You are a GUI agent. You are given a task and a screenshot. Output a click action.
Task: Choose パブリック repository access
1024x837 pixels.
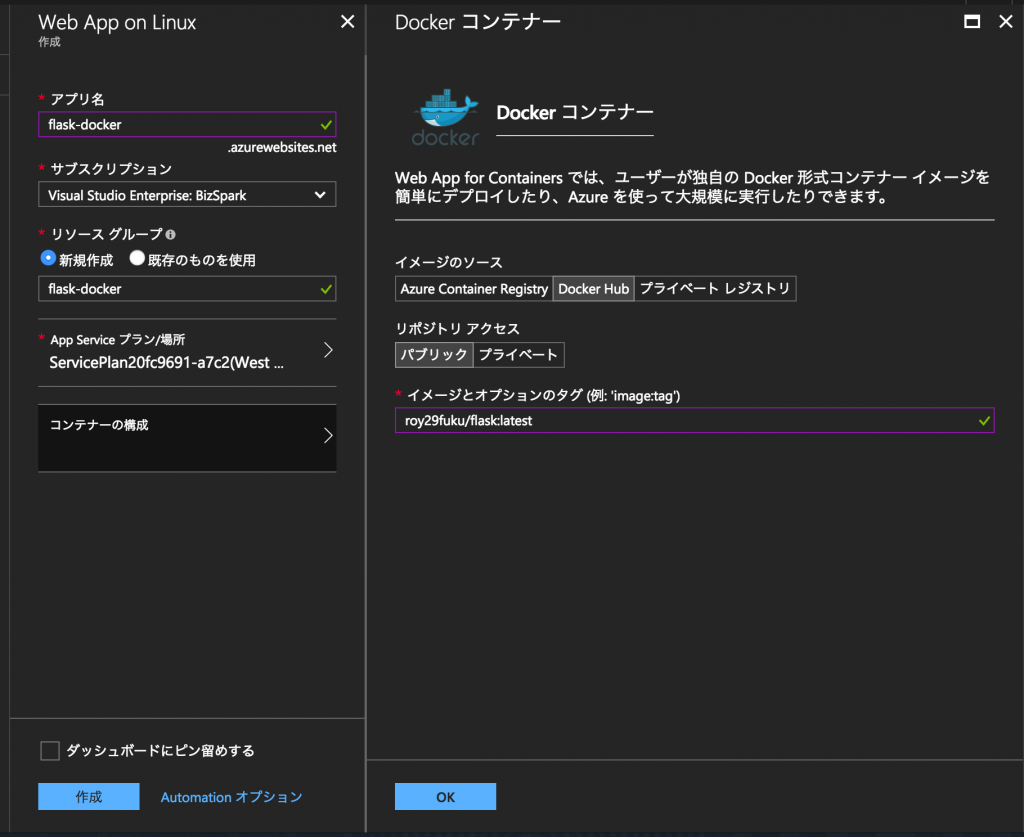coord(434,355)
